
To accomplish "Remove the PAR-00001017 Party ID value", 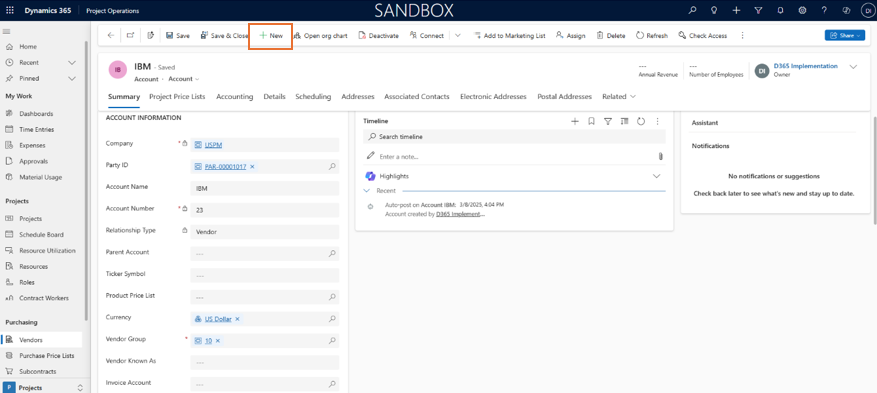I will click(252, 167).
